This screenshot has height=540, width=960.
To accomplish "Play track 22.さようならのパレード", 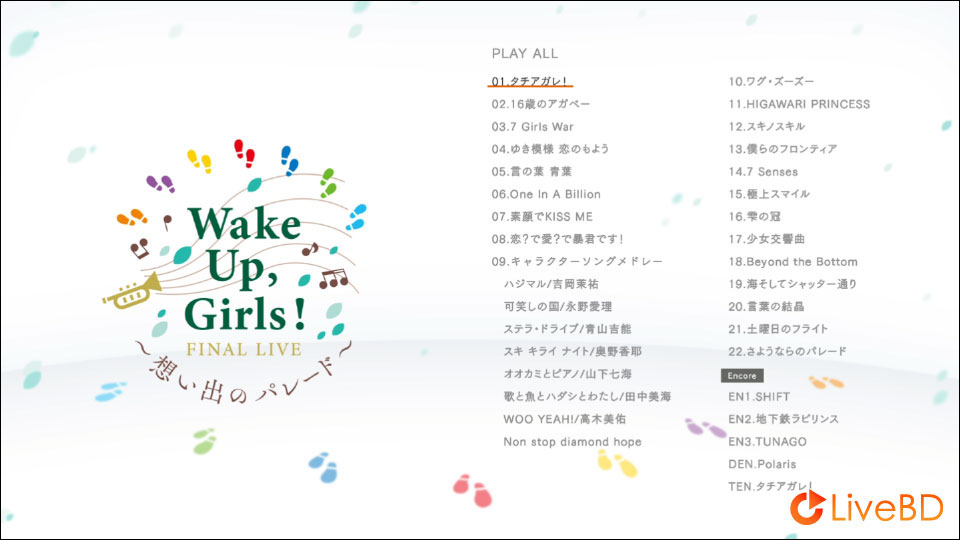I will click(787, 351).
